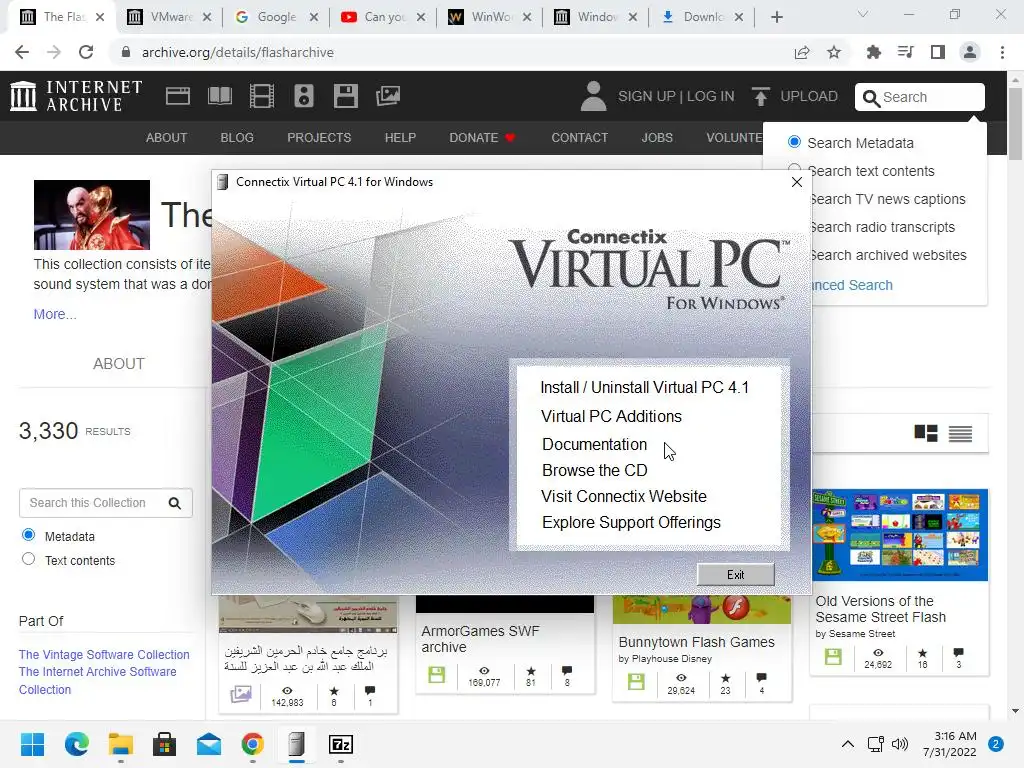Open Windows Start menu
Screen dimensions: 1024x768
[x=32, y=744]
